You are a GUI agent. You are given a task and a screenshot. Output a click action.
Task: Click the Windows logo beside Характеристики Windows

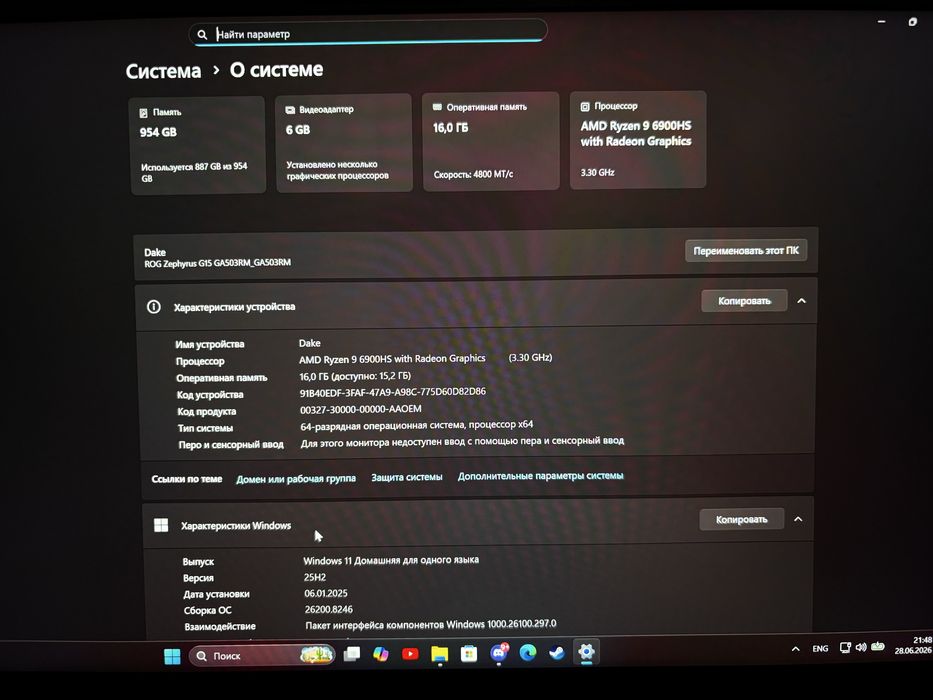click(161, 525)
